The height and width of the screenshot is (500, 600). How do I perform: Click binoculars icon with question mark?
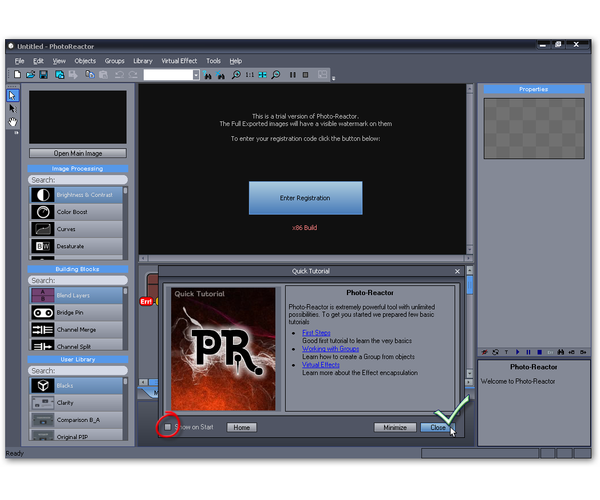coord(207,75)
